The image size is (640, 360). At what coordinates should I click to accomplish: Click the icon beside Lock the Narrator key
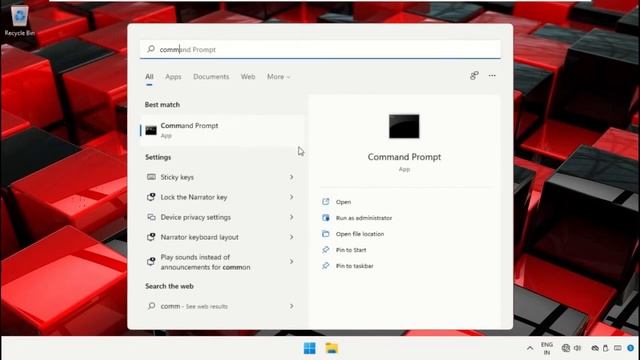151,197
